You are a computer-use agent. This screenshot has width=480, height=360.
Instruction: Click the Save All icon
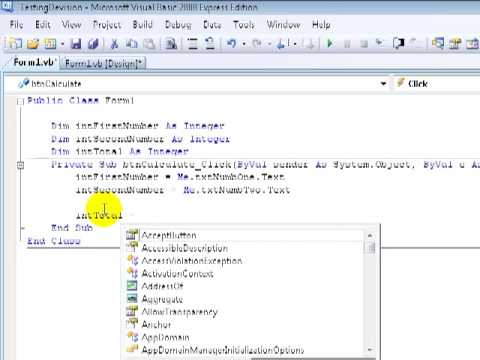(93, 44)
